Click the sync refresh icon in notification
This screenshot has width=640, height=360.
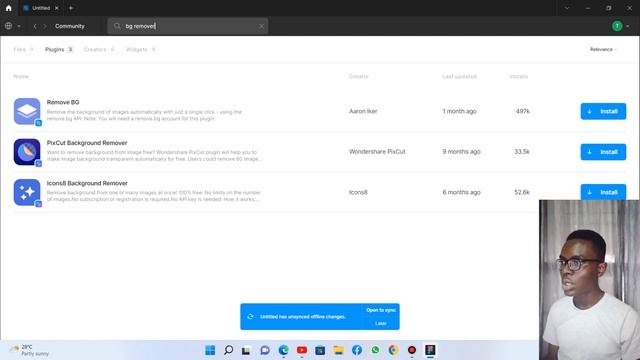tap(250, 317)
